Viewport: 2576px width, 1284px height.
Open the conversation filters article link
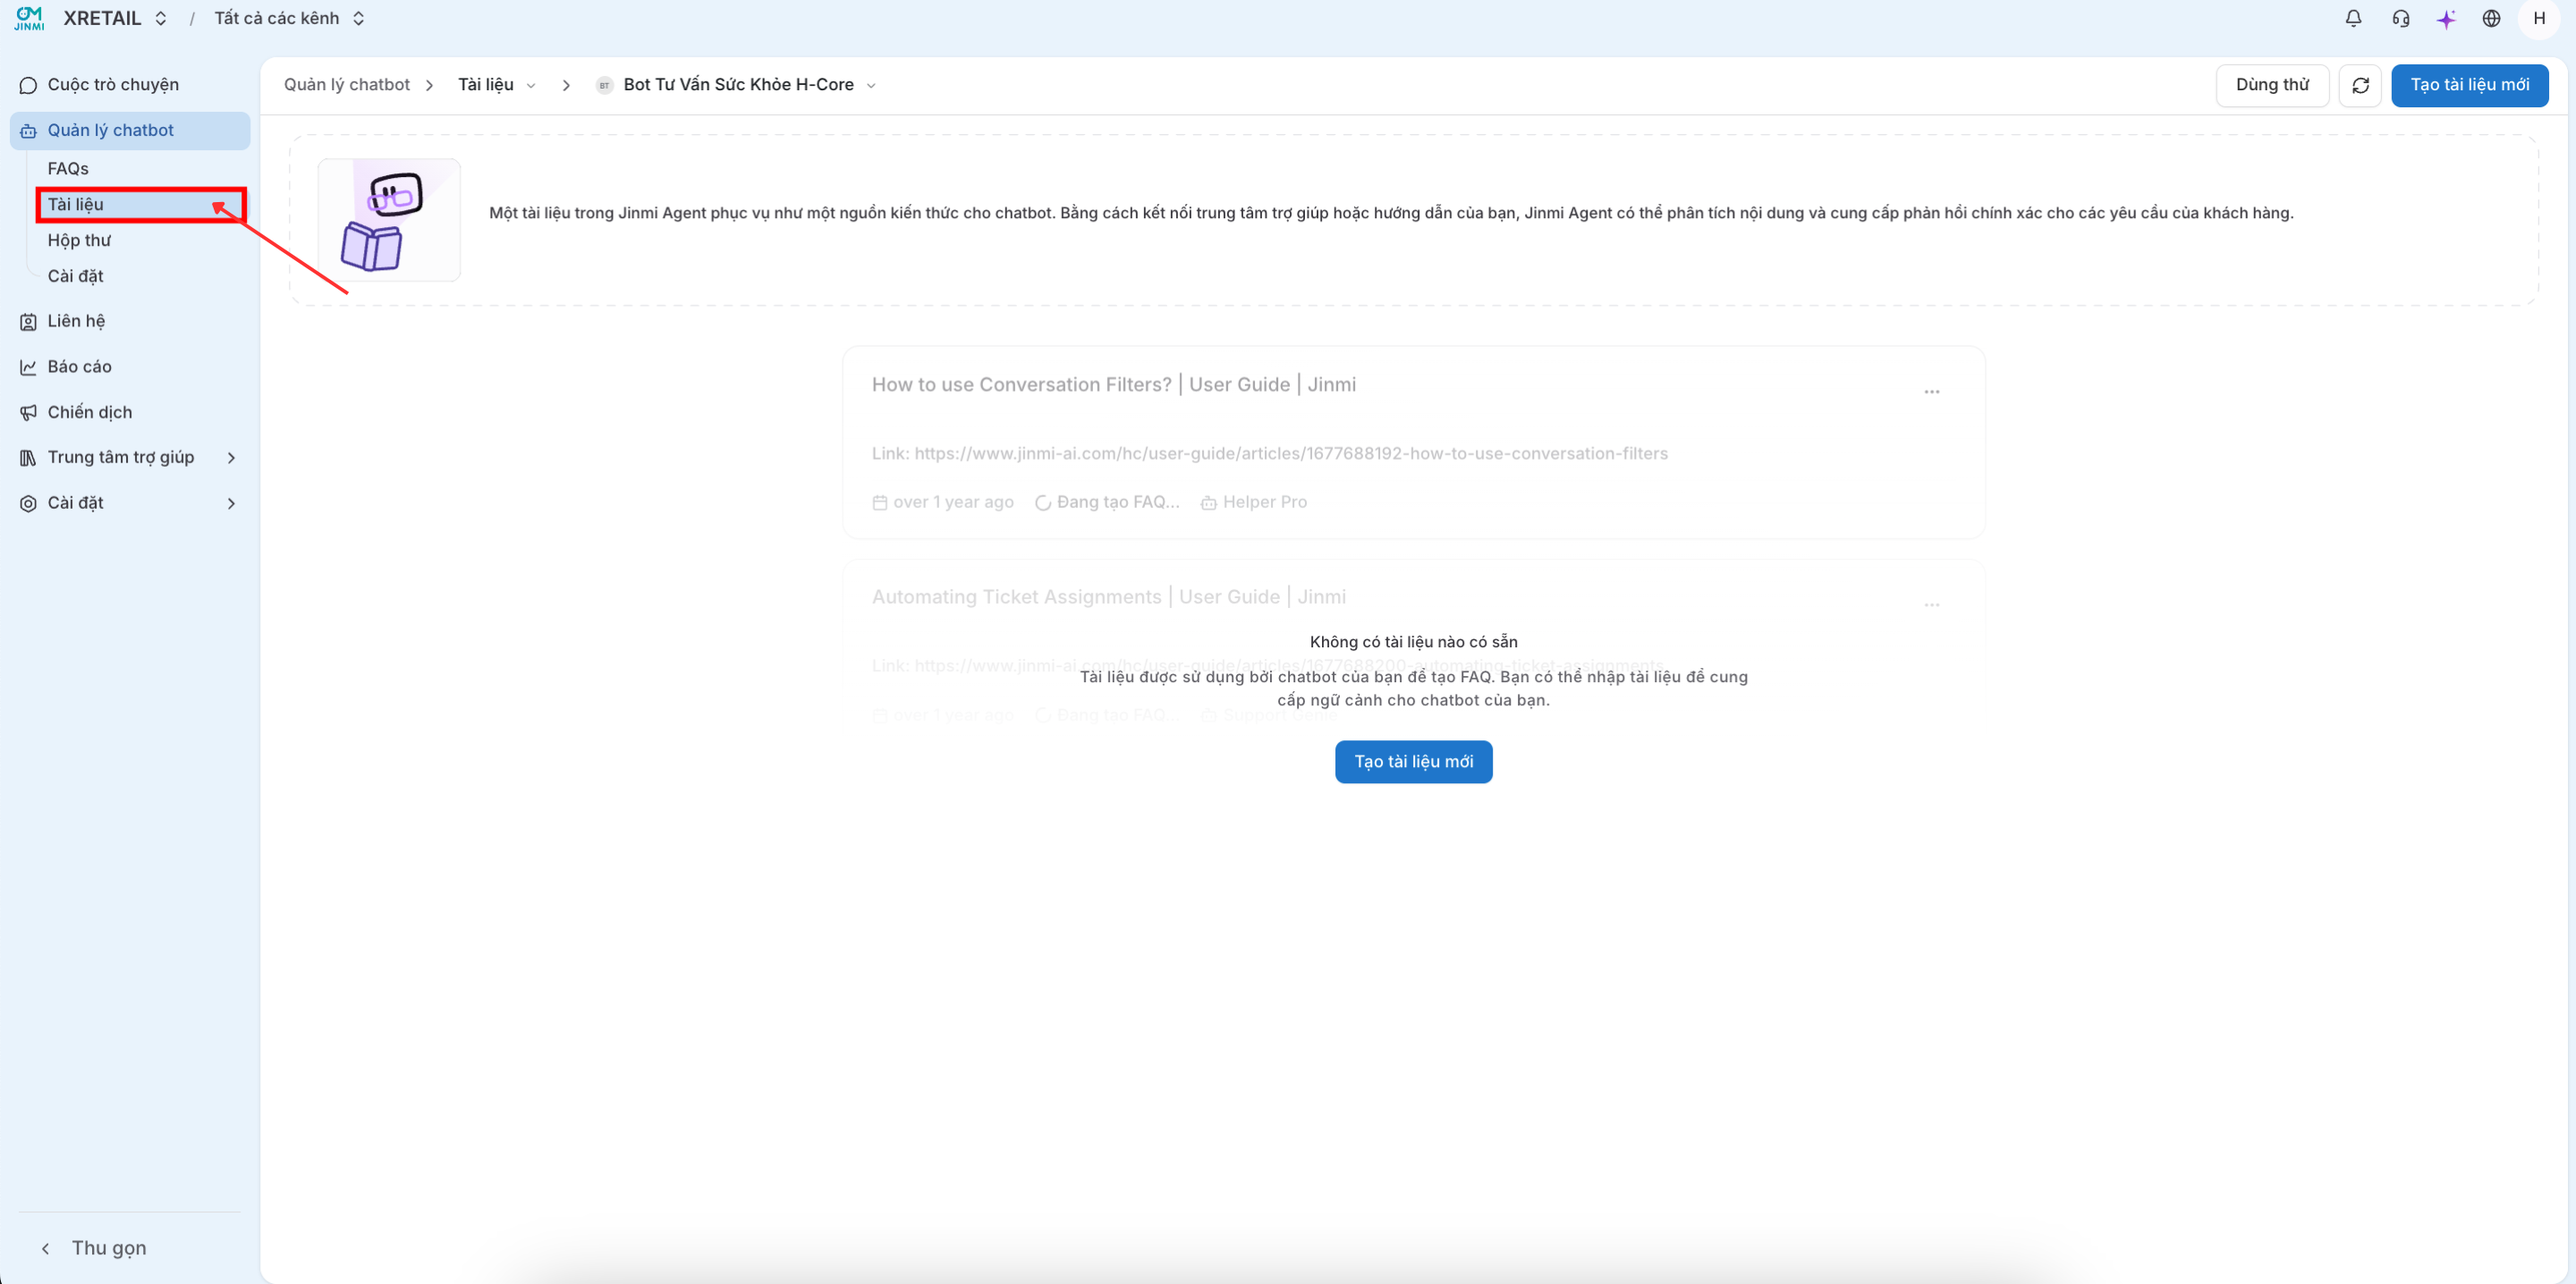[x=1290, y=454]
